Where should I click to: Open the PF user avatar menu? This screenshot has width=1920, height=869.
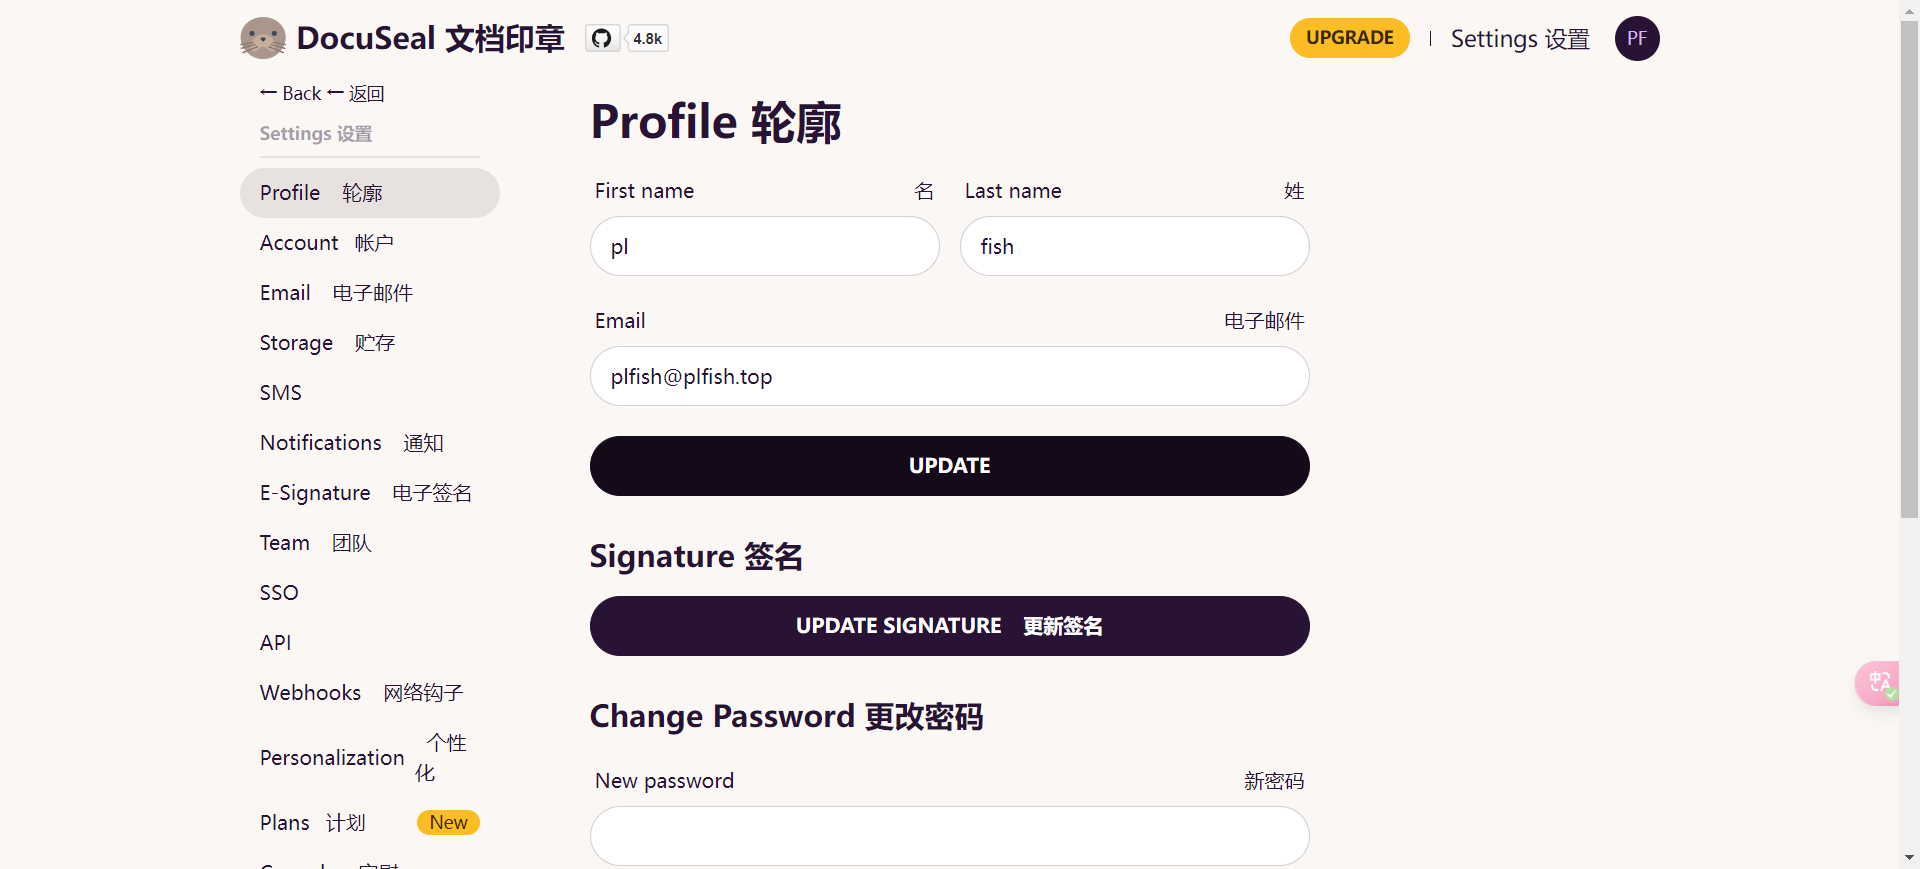[x=1637, y=38]
